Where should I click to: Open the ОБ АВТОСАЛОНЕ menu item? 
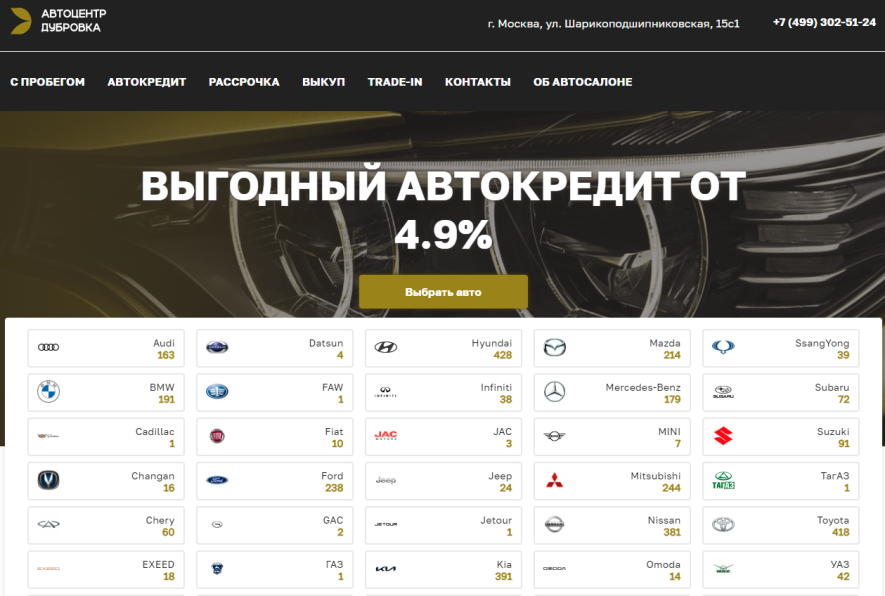(x=582, y=82)
